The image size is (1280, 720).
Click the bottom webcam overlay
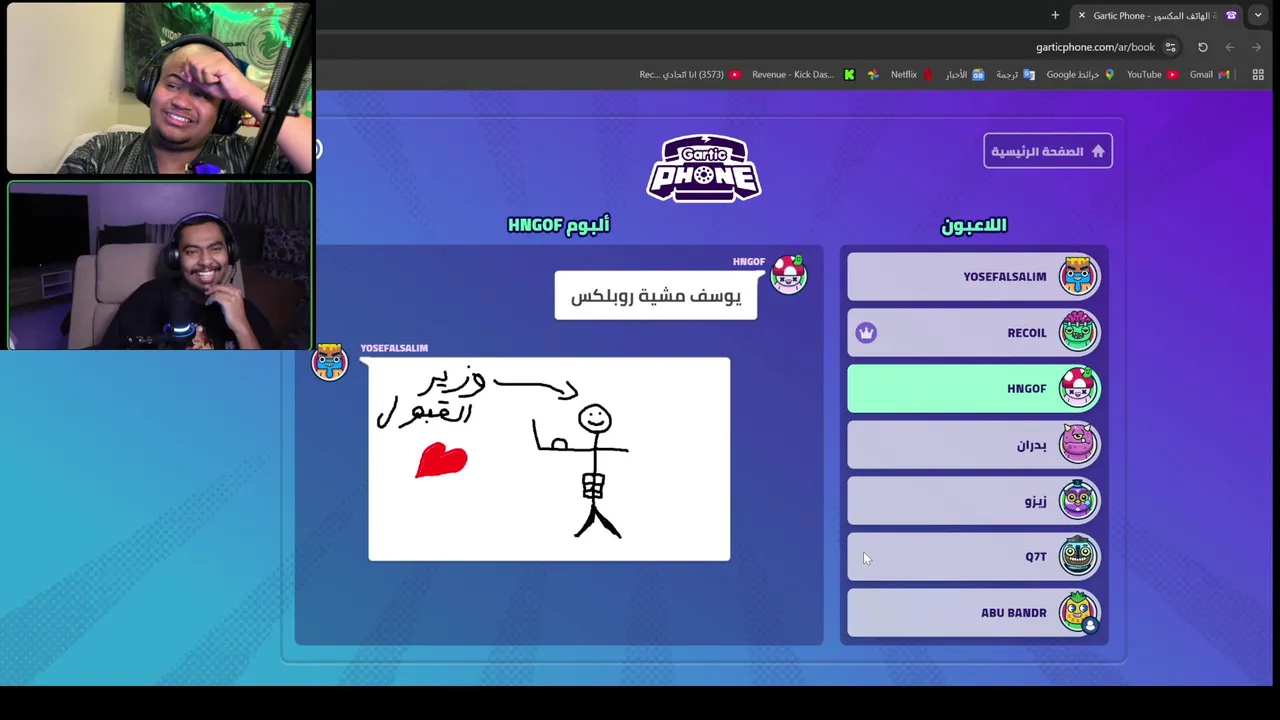159,265
